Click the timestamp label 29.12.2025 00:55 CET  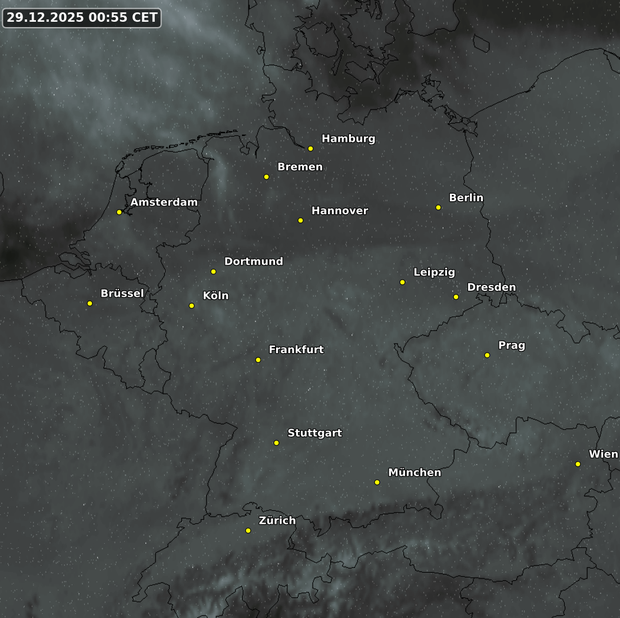[81, 17]
